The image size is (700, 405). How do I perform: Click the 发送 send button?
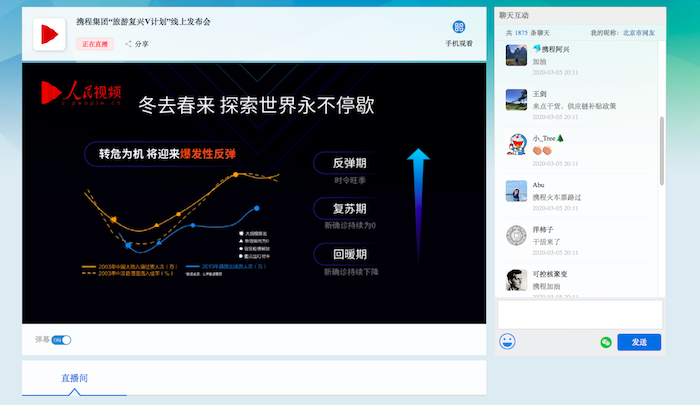[x=639, y=342]
